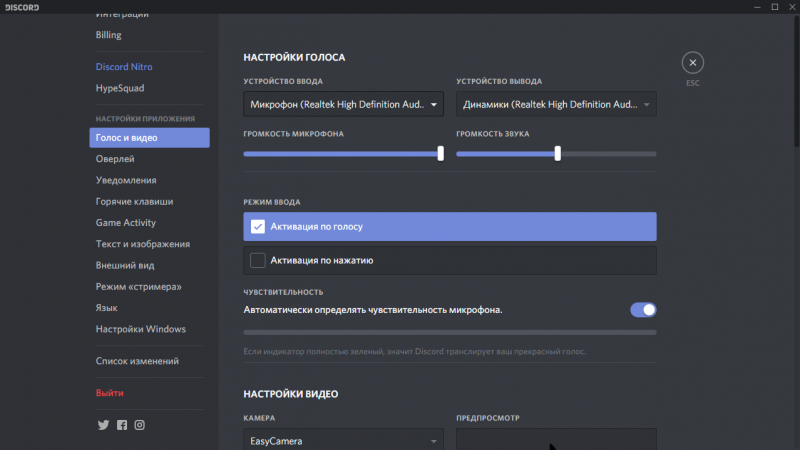Open Instagram social link icon
This screenshot has height=450, width=800.
click(139, 425)
